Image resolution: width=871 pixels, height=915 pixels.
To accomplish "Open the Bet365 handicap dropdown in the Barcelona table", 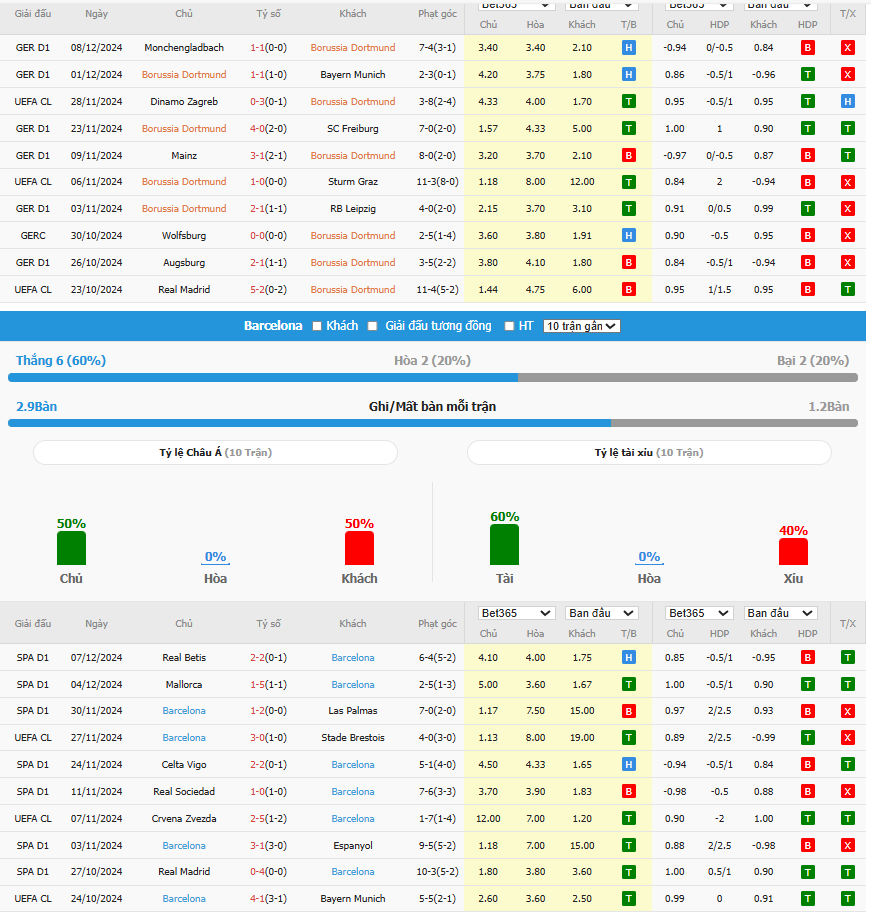I will pos(699,613).
